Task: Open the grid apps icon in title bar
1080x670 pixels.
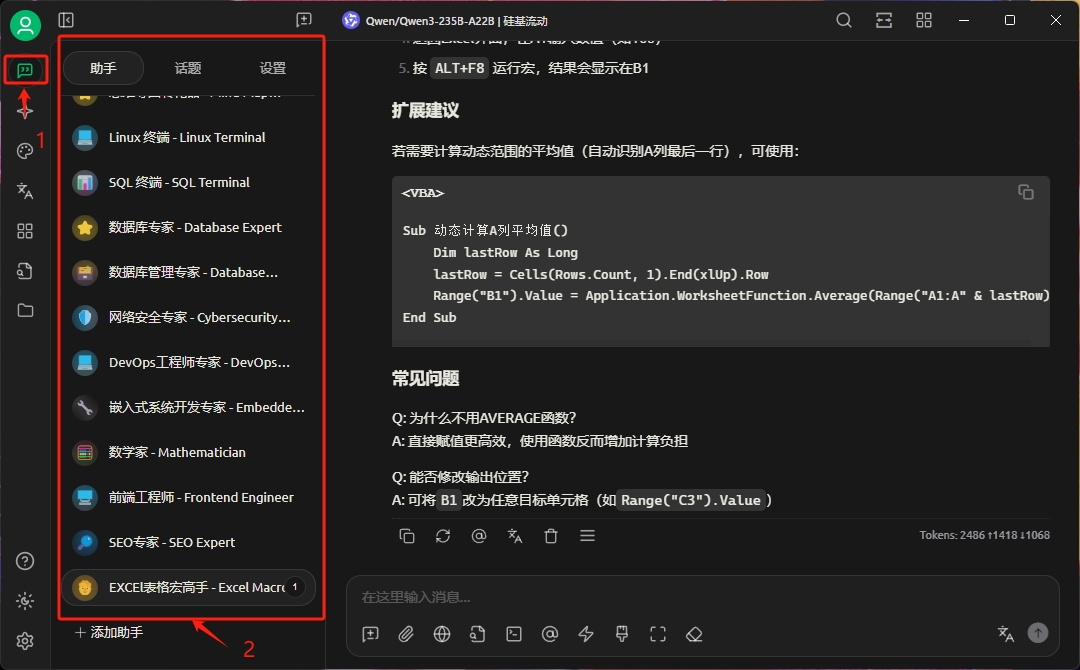Action: (x=924, y=20)
